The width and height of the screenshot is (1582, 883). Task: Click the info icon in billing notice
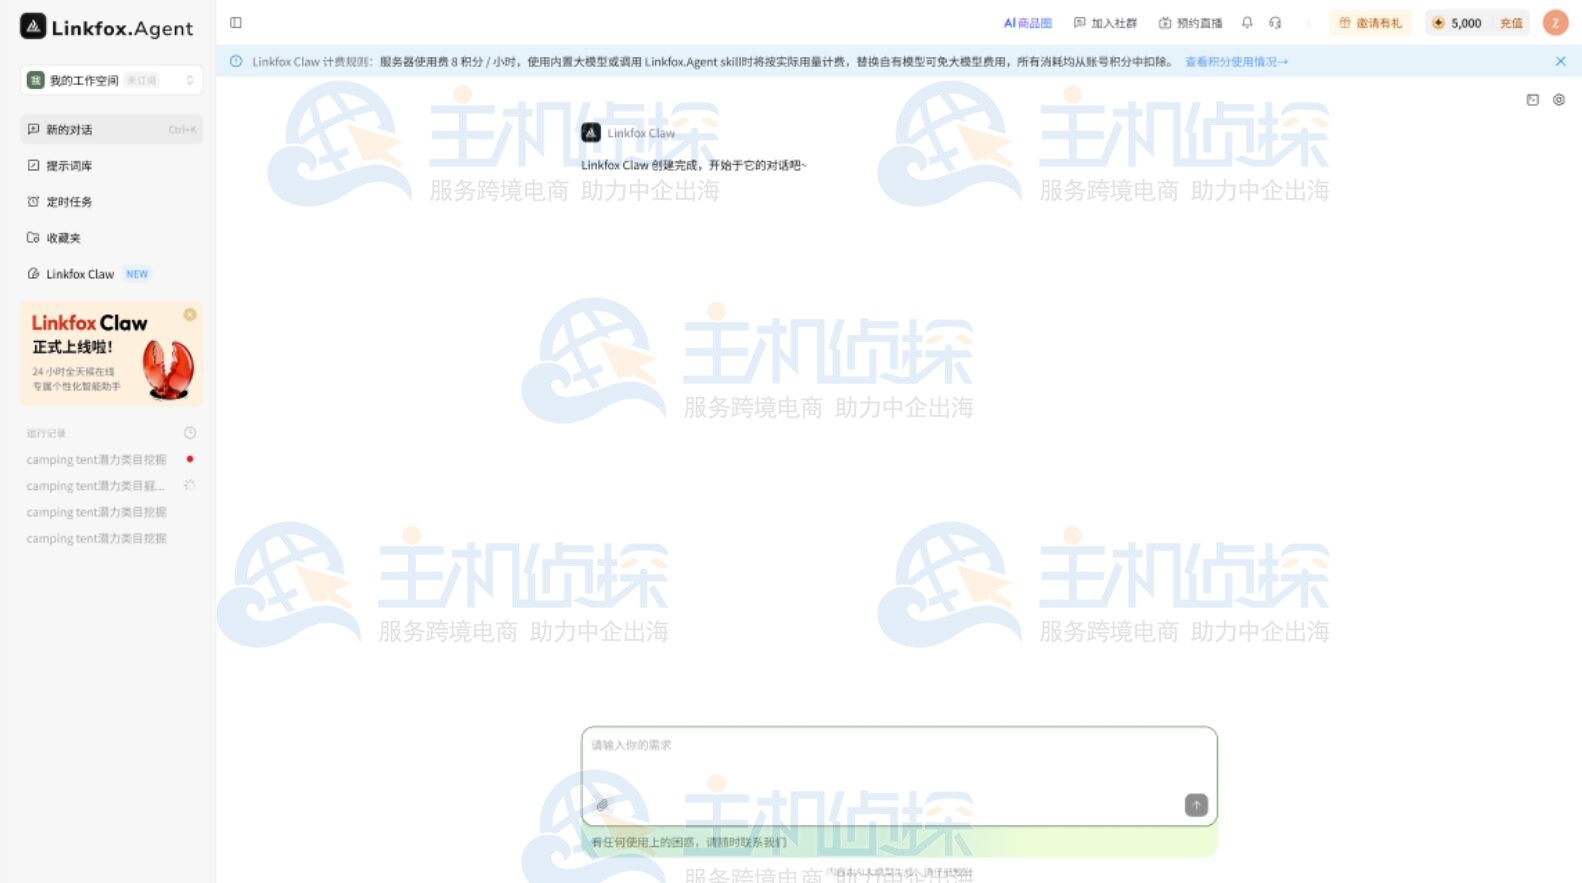pos(236,62)
